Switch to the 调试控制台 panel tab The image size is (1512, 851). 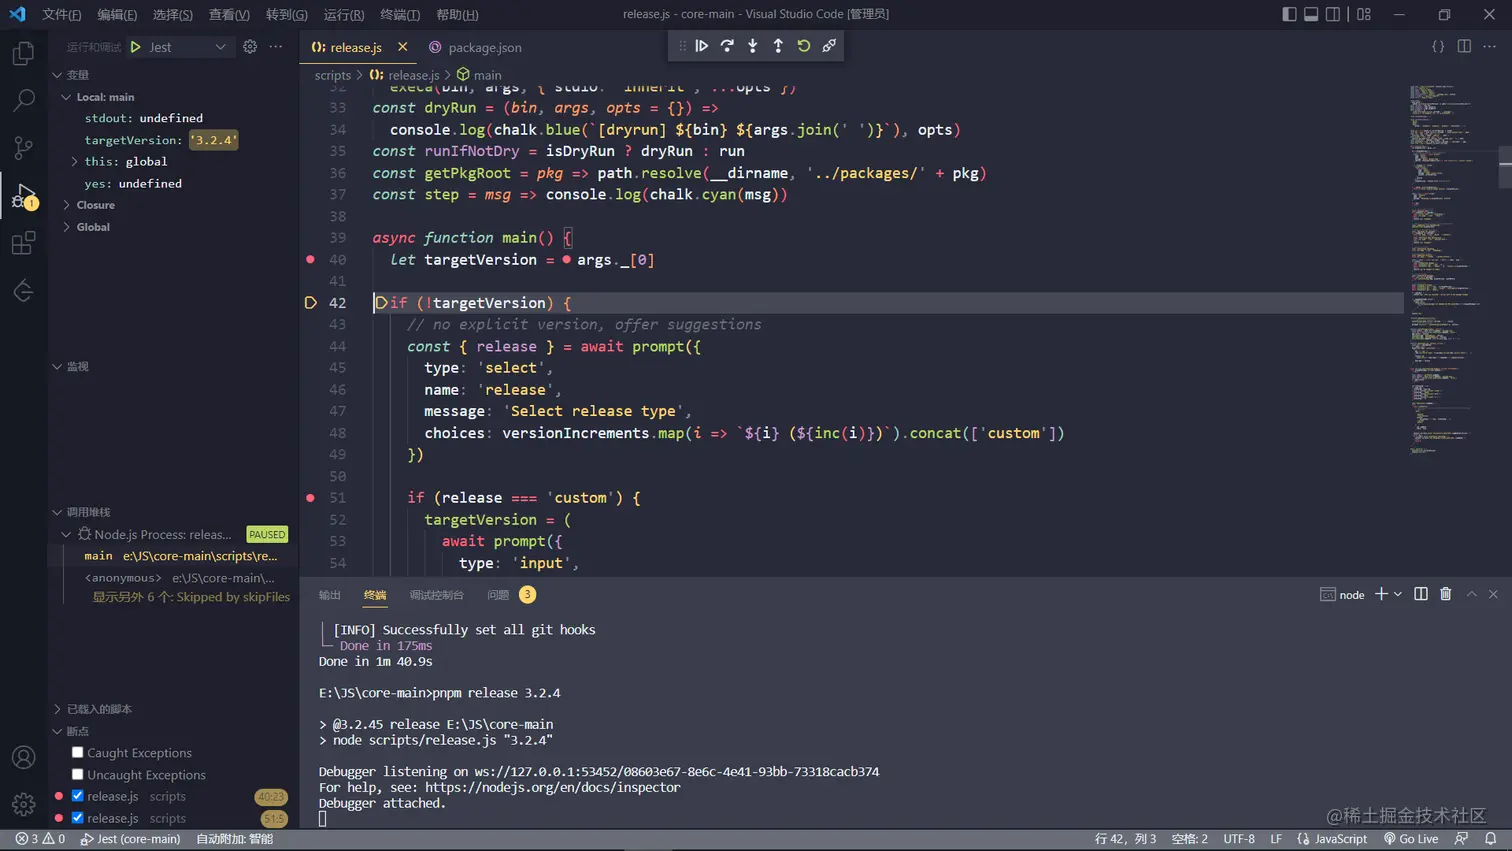[x=436, y=595]
